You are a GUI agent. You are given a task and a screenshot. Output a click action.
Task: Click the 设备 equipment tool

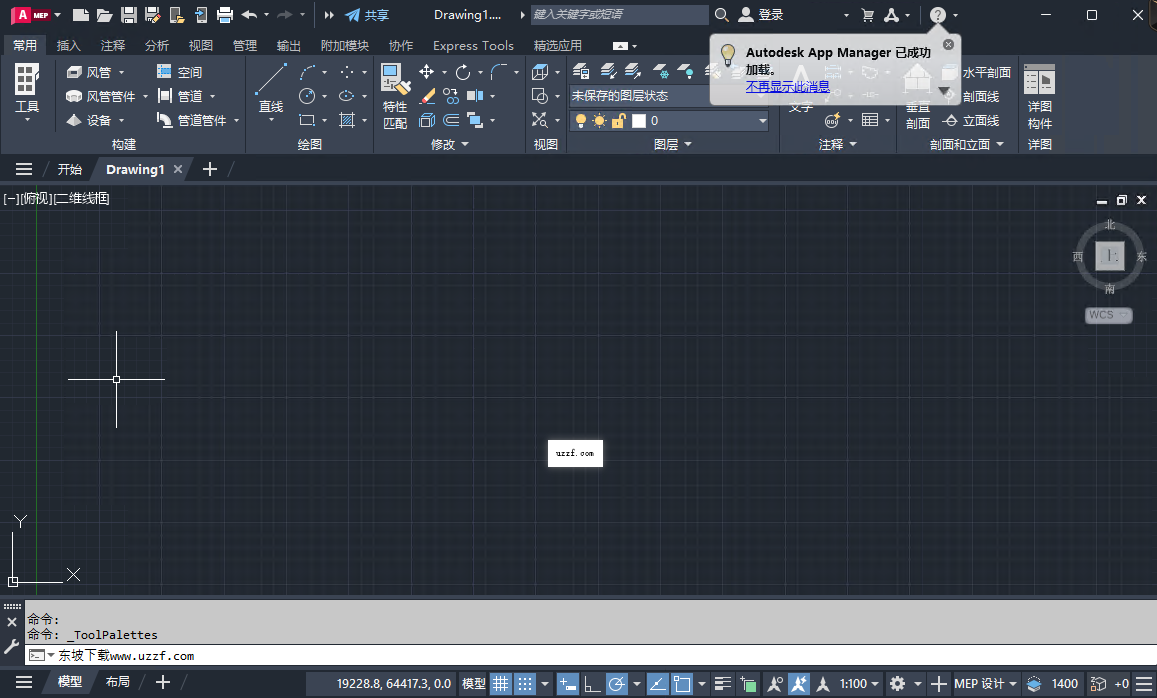pyautogui.click(x=93, y=119)
